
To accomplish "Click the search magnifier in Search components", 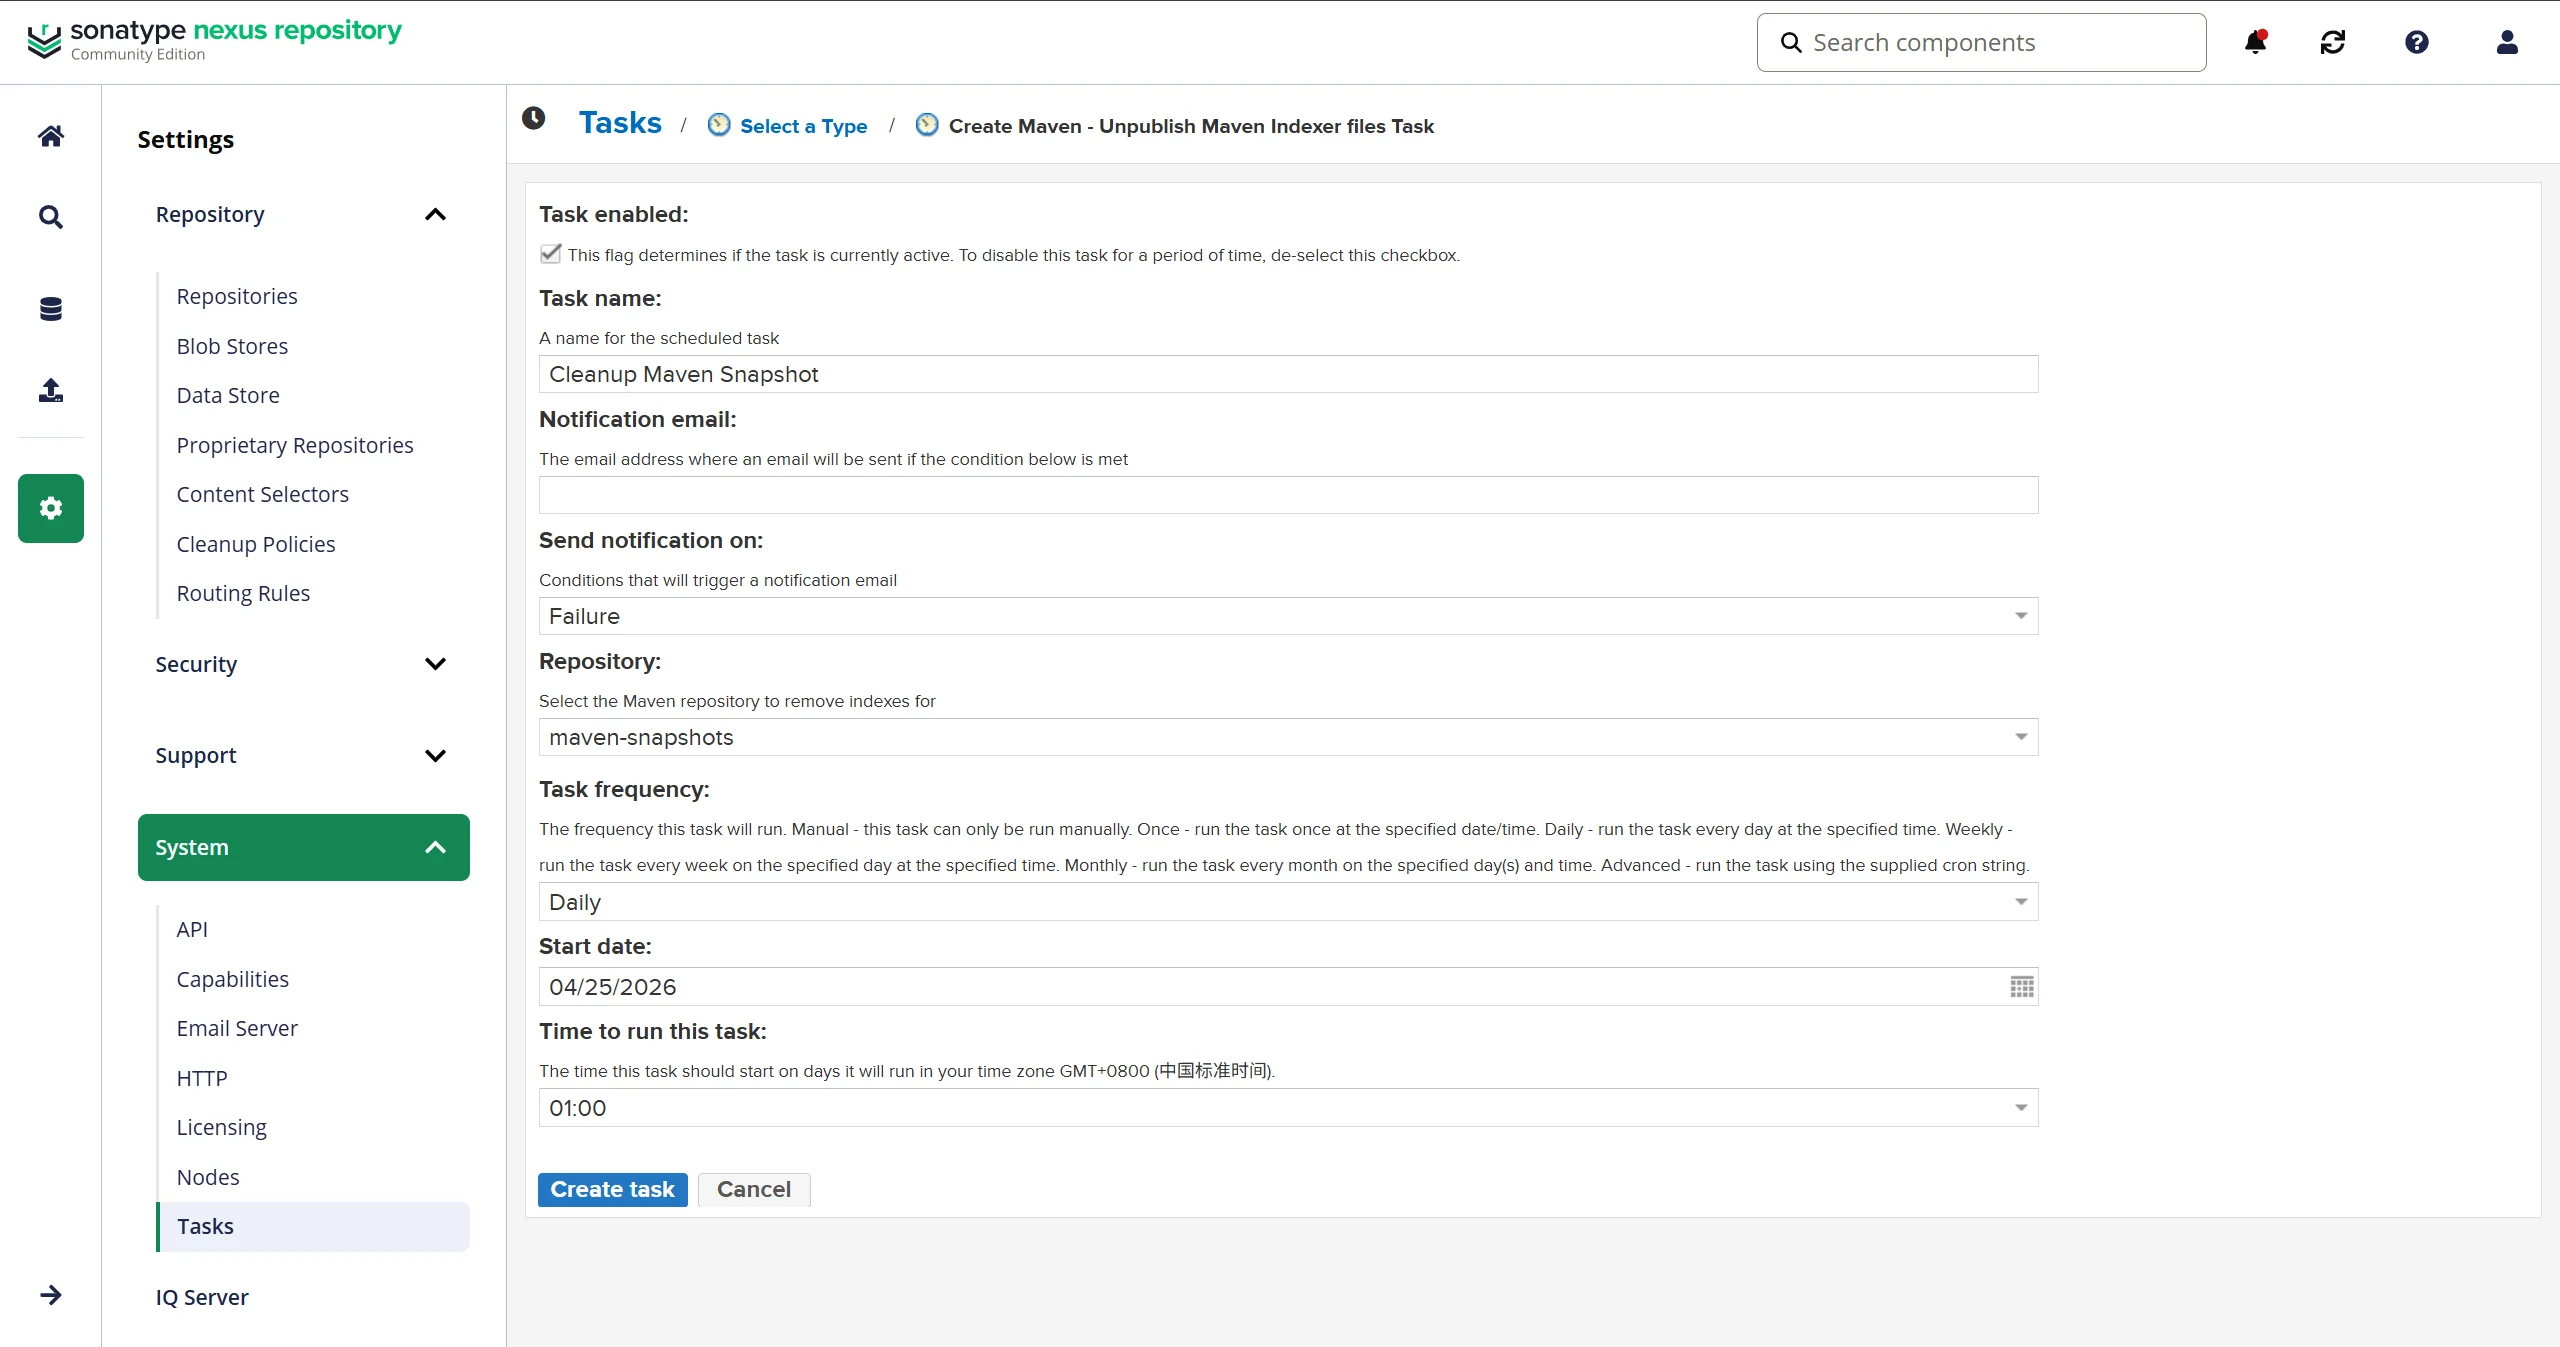I will click(x=1791, y=43).
